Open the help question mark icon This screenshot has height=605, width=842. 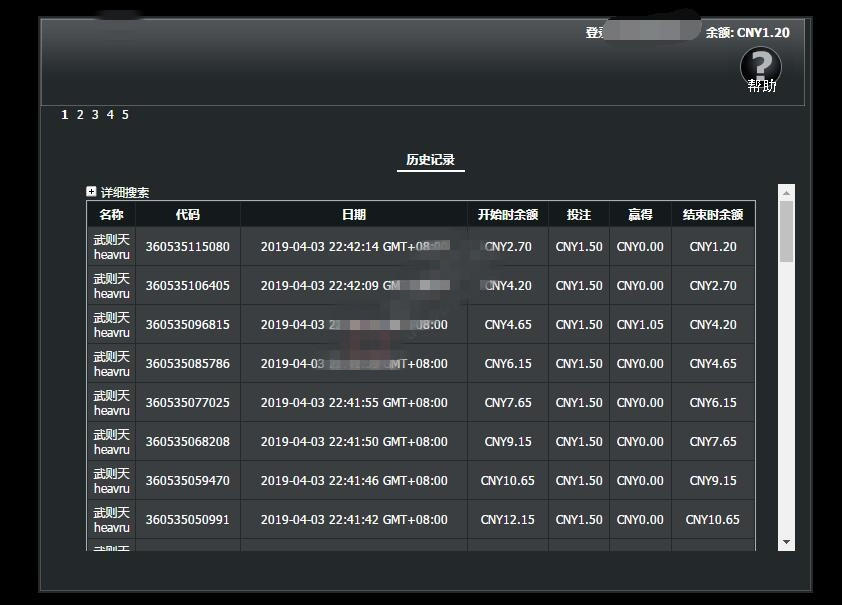[760, 67]
